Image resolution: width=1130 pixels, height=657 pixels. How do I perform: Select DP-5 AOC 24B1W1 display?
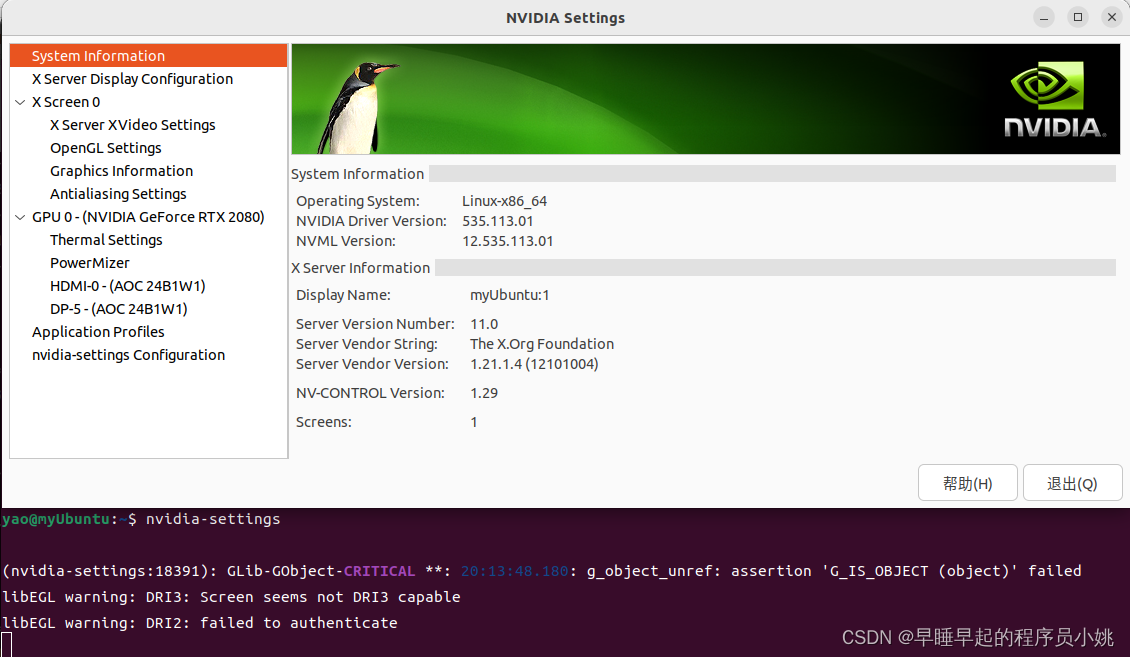click(119, 309)
